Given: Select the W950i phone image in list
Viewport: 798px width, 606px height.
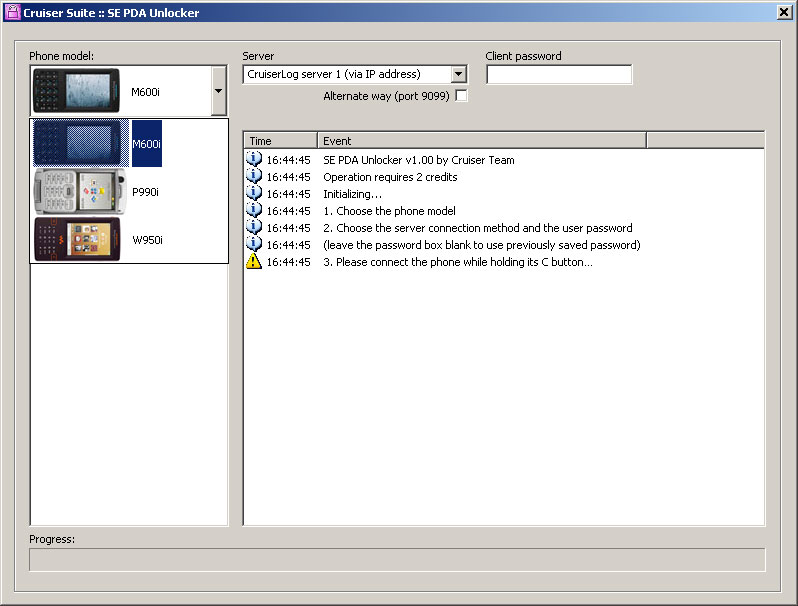Looking at the screenshot, I should pos(77,239).
